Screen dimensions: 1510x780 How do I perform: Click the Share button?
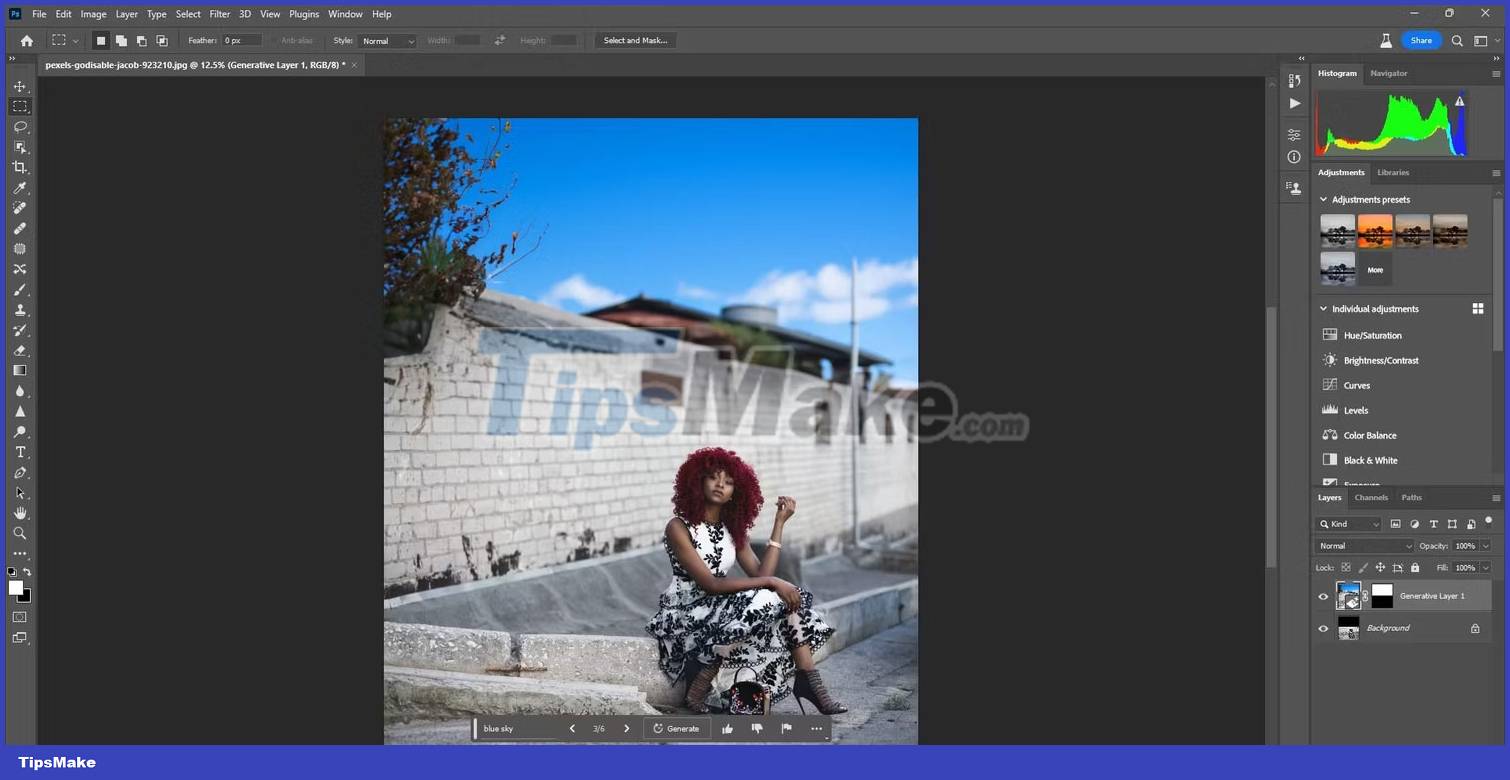pyautogui.click(x=1421, y=41)
